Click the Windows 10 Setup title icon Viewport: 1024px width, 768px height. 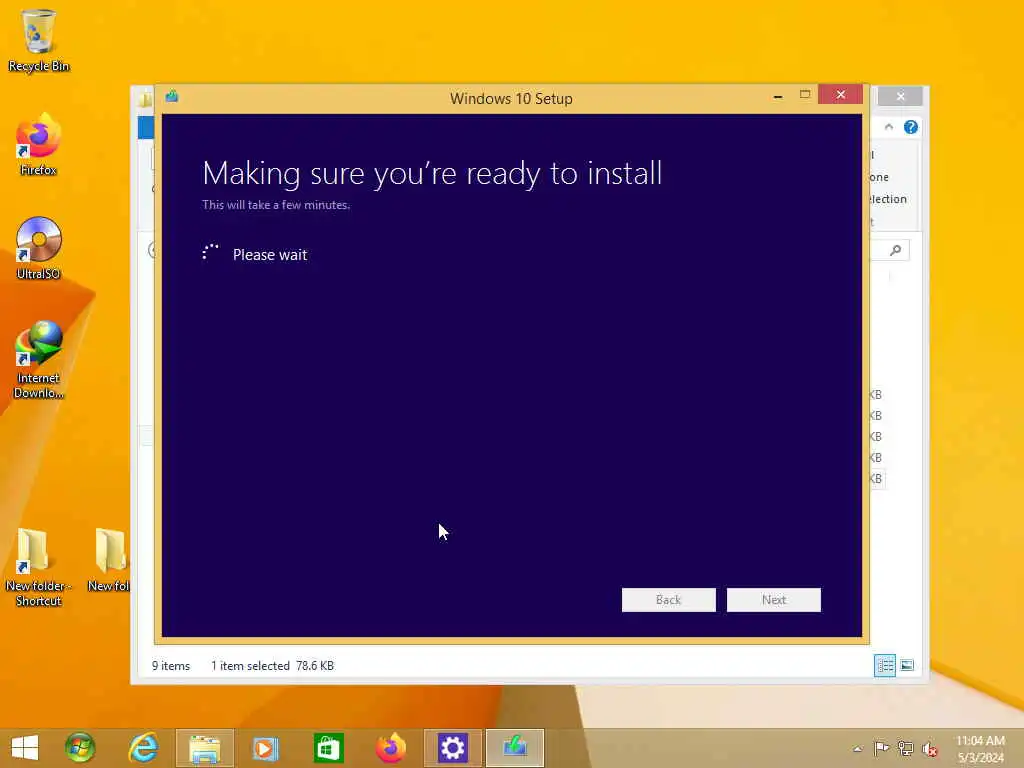click(172, 97)
